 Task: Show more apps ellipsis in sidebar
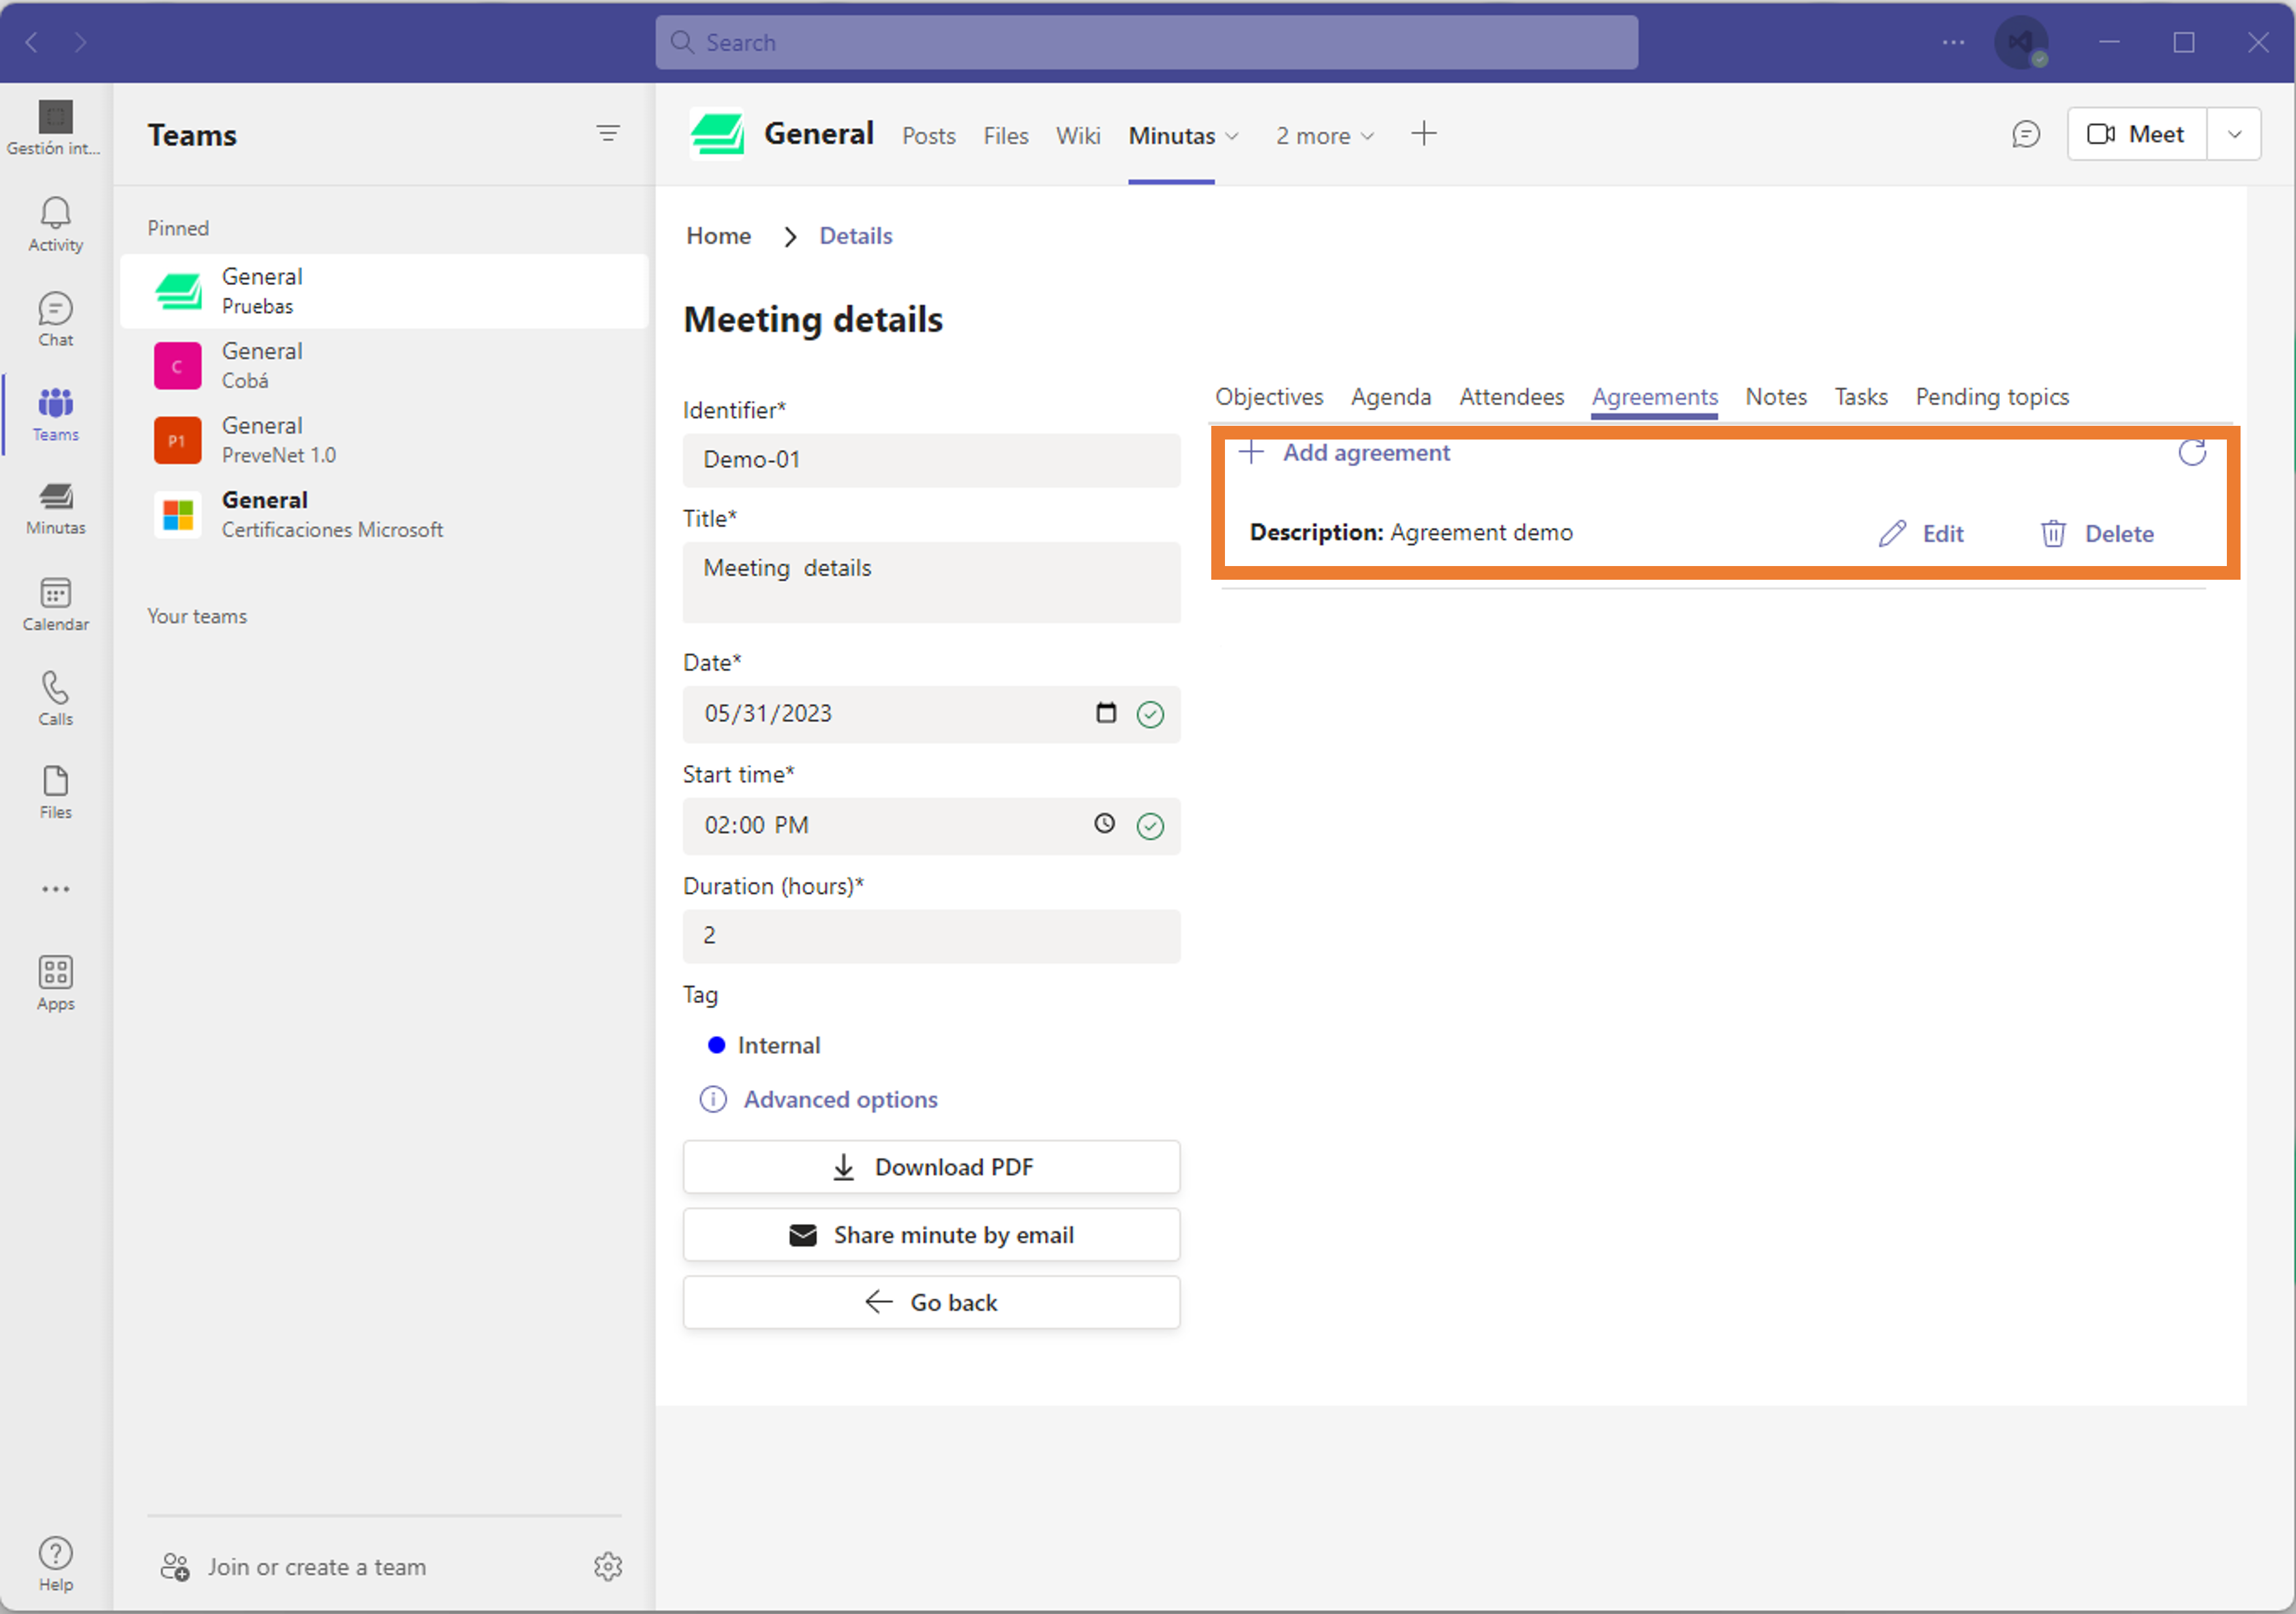pyautogui.click(x=55, y=889)
